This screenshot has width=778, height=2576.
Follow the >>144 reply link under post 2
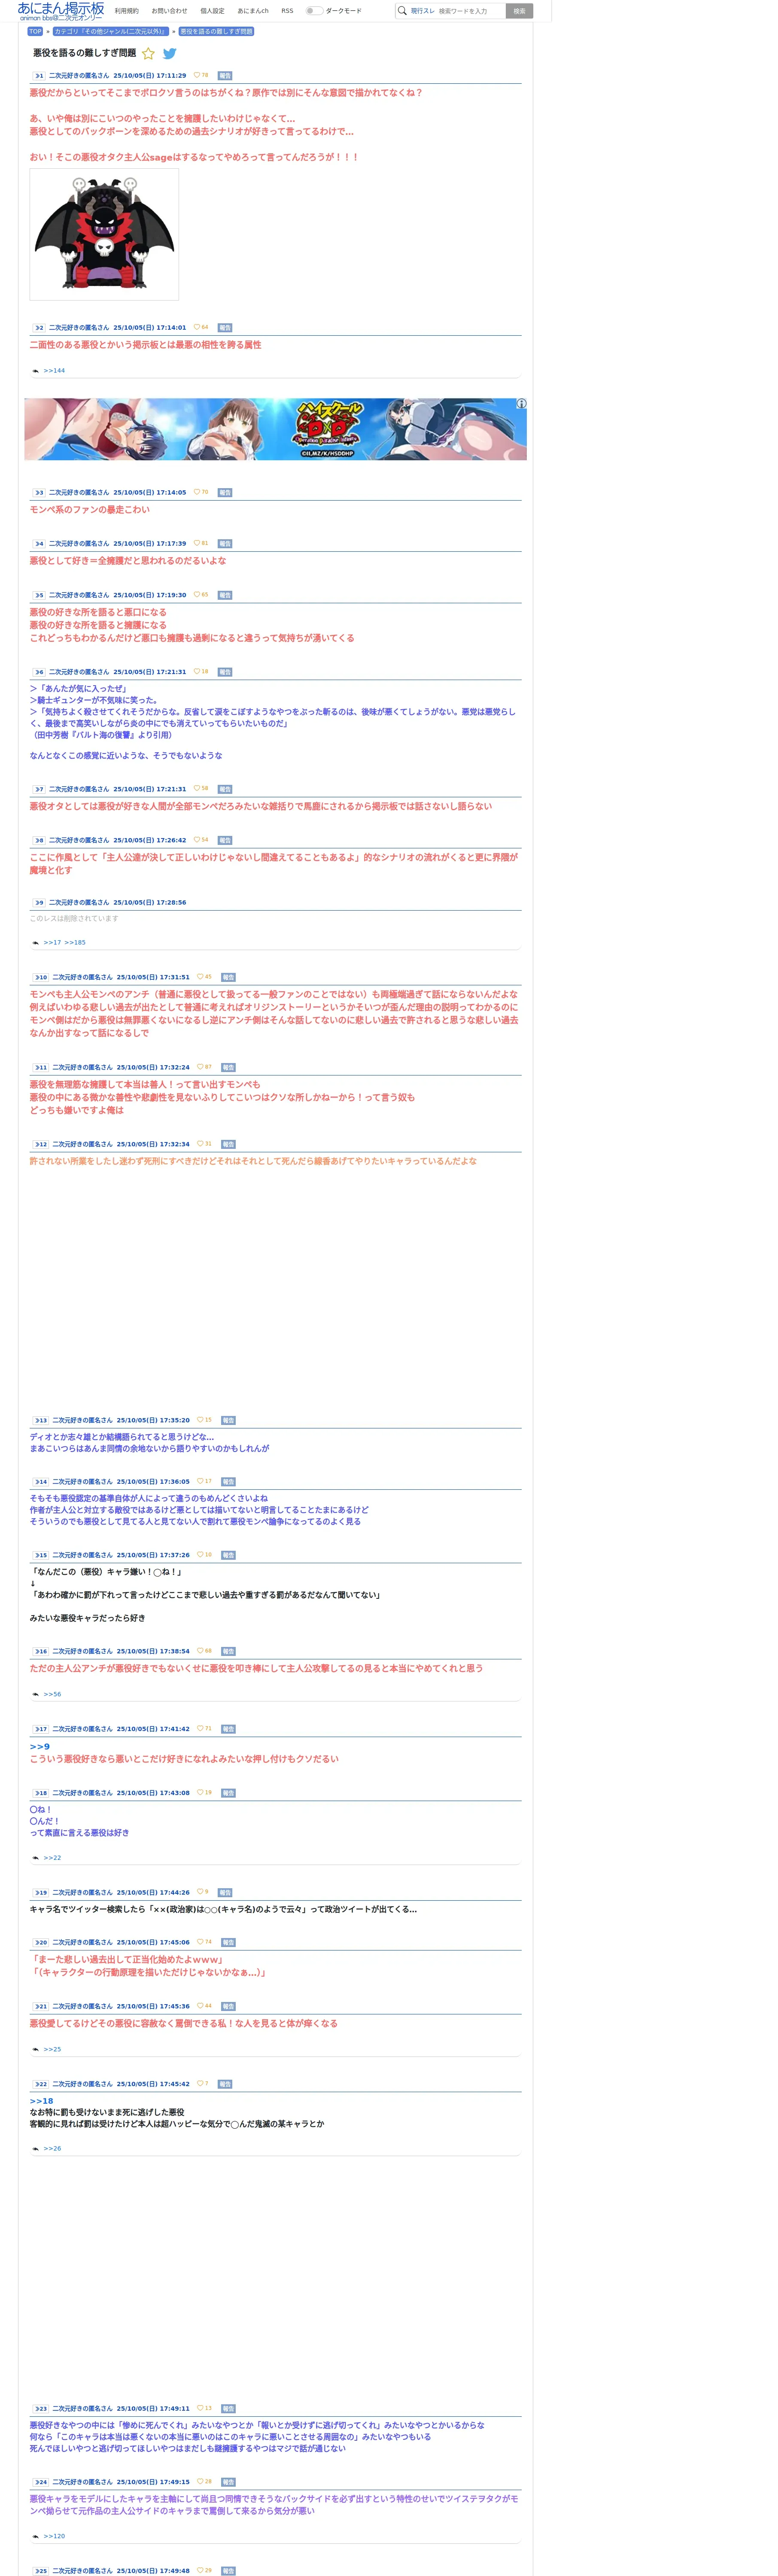(x=54, y=371)
